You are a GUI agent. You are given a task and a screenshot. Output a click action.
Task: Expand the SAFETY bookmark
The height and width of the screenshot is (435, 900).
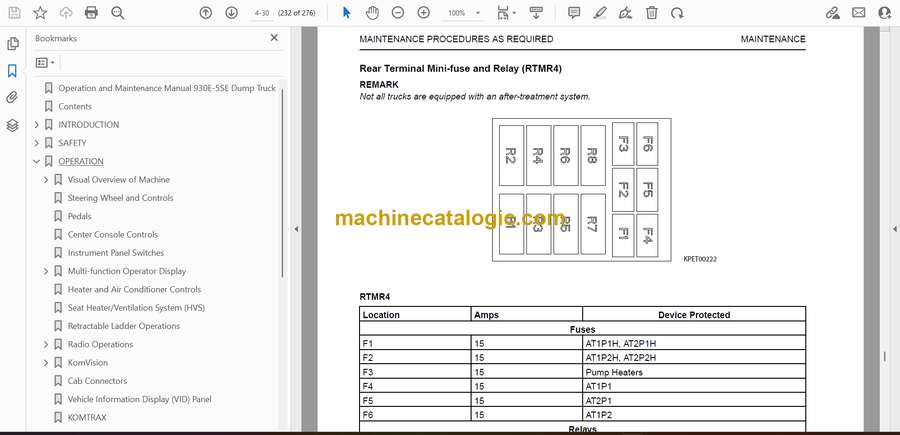pyautogui.click(x=37, y=143)
